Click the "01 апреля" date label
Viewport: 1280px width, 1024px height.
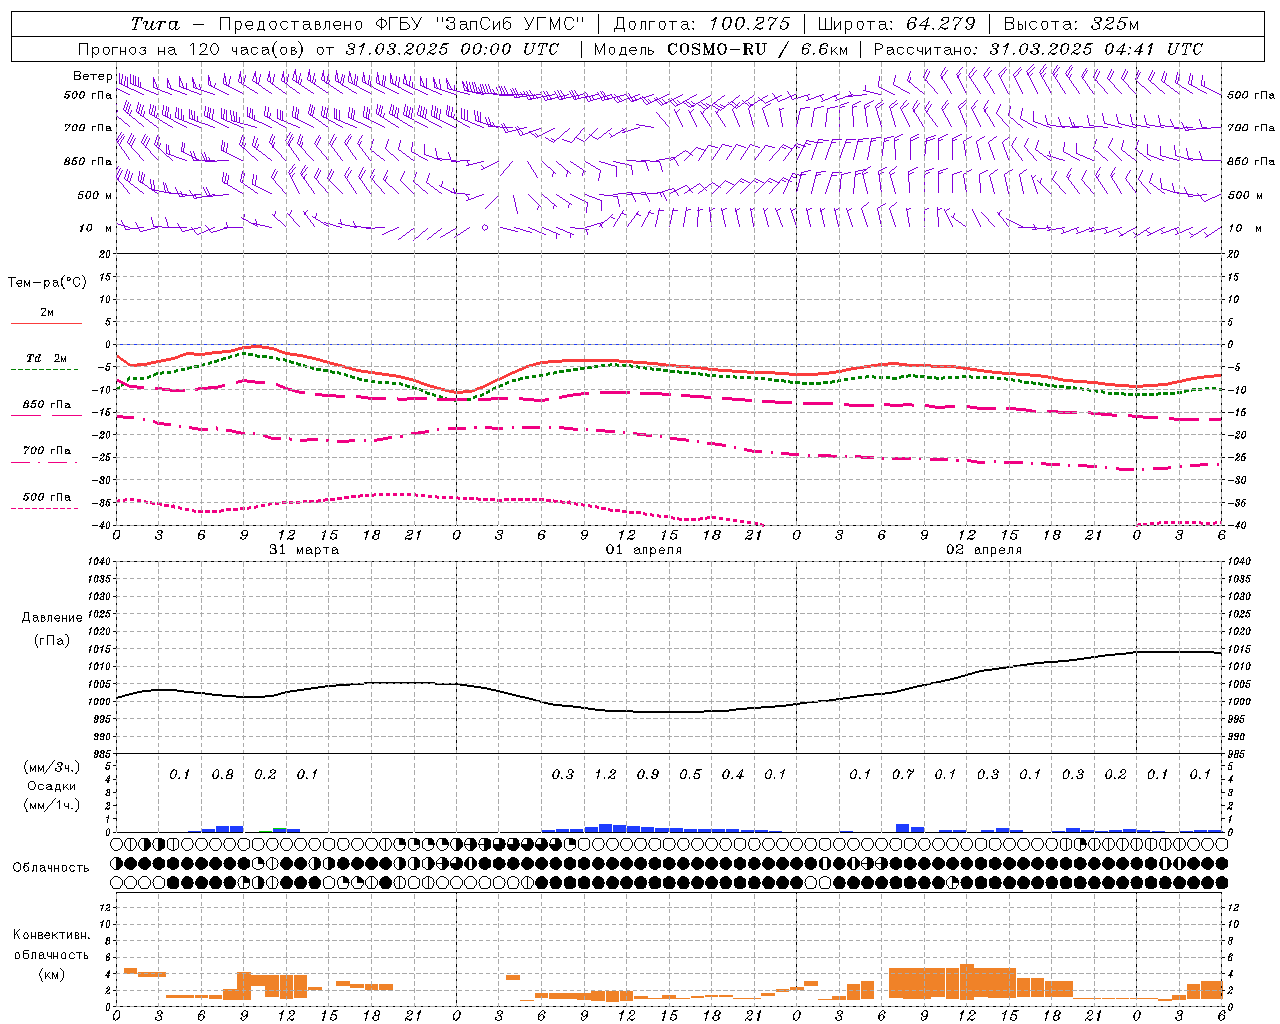pyautogui.click(x=644, y=550)
